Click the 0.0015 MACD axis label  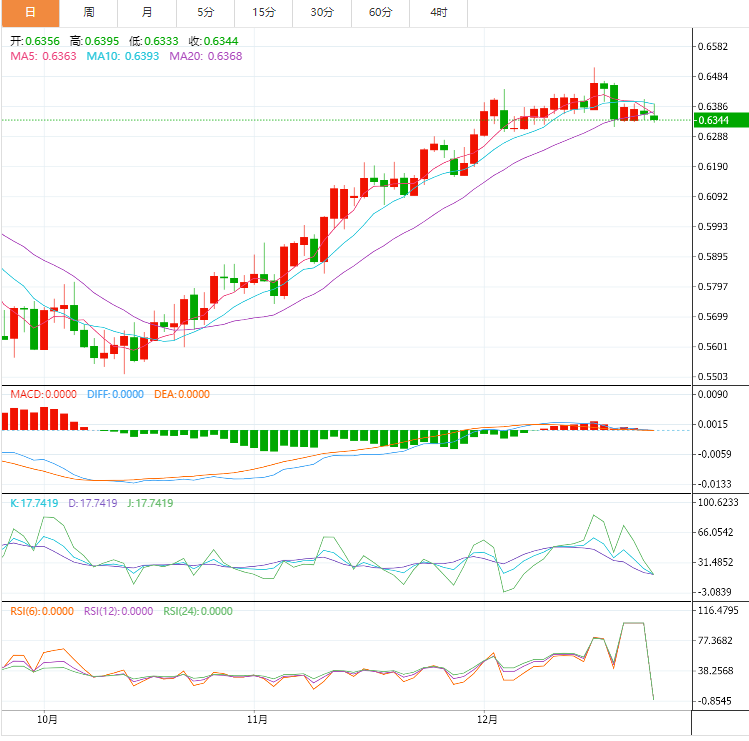(713, 425)
